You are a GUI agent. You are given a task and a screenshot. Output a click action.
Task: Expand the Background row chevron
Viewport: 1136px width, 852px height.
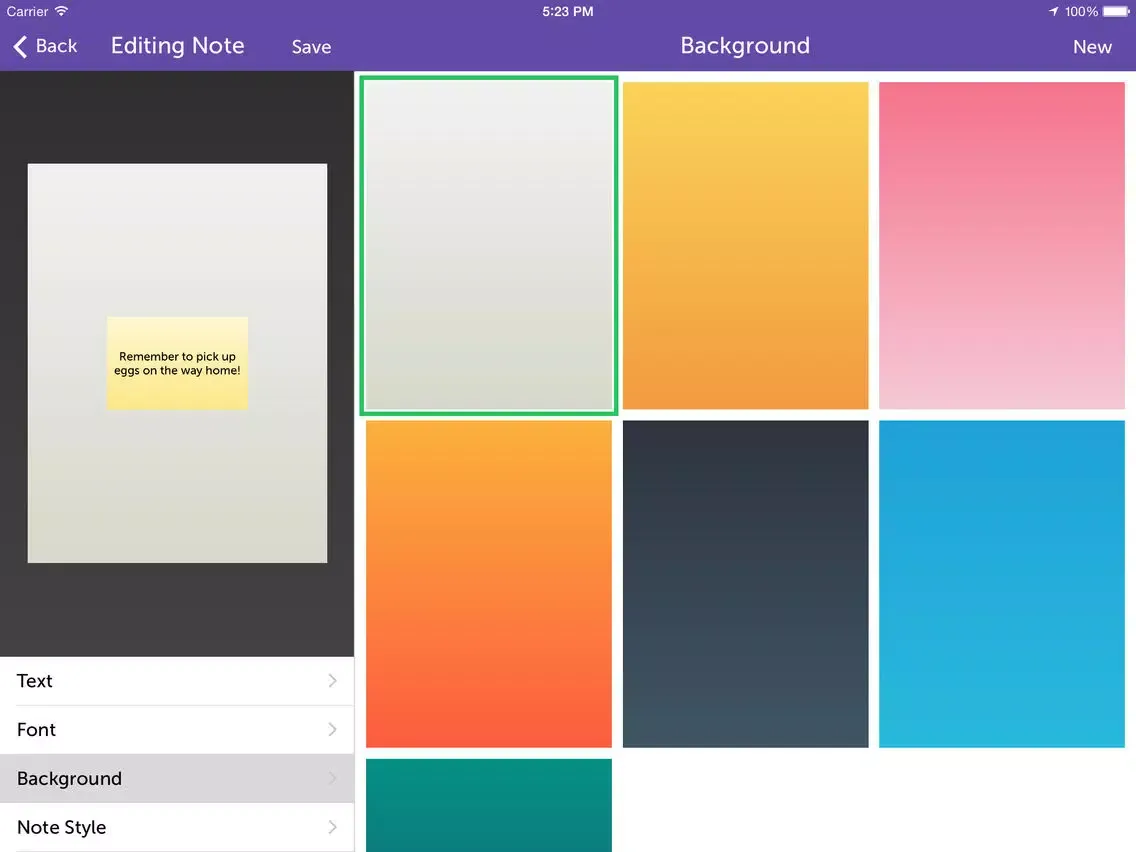(333, 778)
